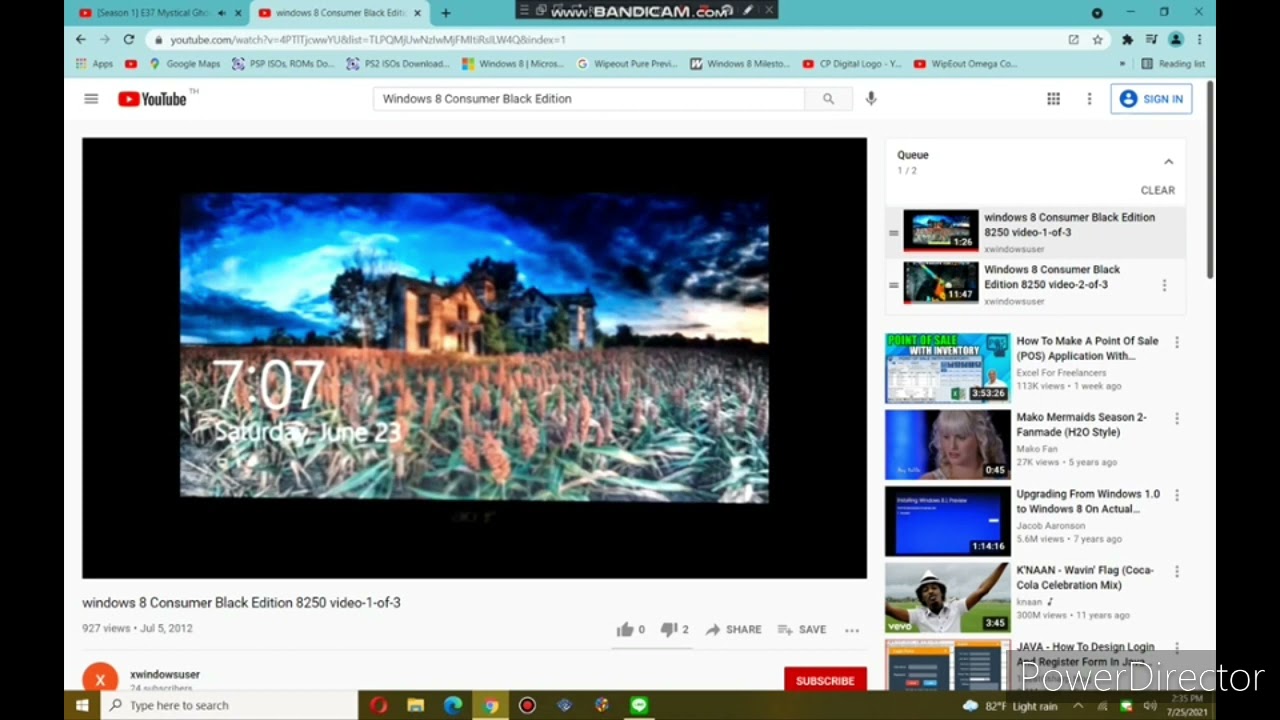Play queue item video-1-of-3 thumbnail
Viewport: 1280px width, 720px height.
pyautogui.click(x=941, y=230)
